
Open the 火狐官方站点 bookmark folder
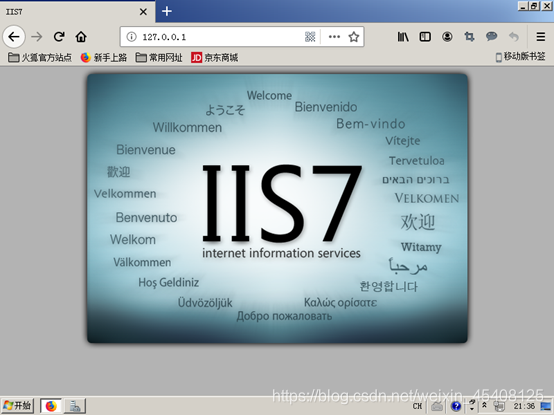[x=40, y=57]
